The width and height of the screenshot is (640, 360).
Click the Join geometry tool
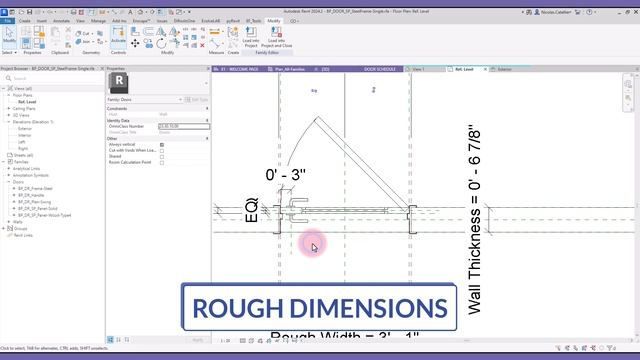click(83, 42)
